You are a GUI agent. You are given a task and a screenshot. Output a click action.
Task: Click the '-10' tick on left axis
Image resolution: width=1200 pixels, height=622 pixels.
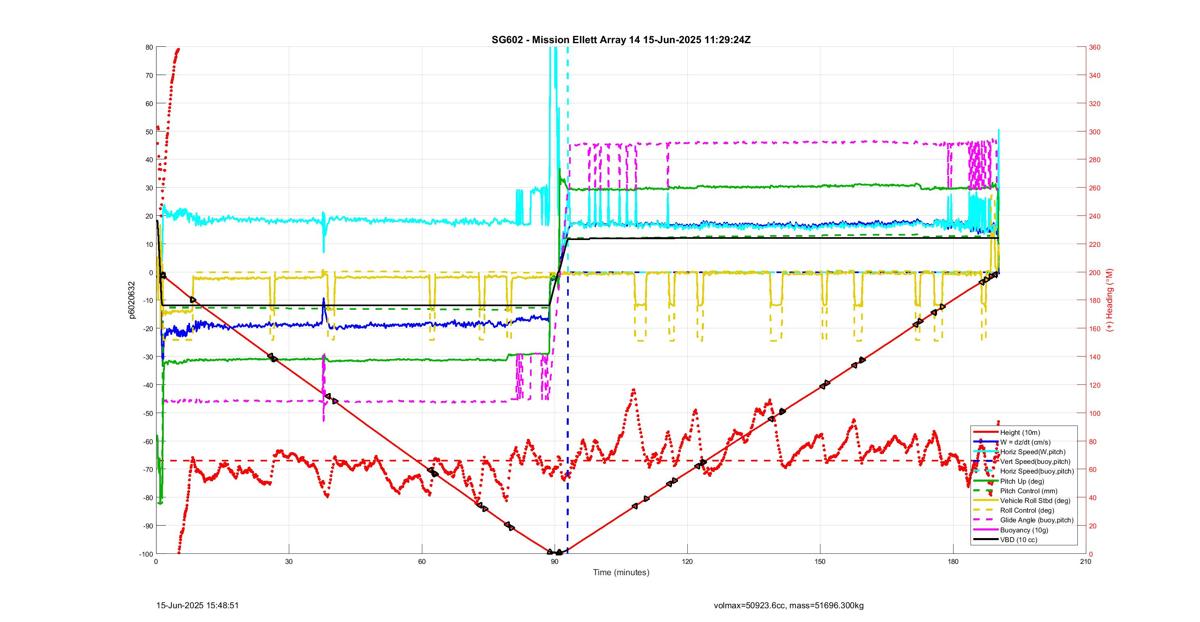147,301
